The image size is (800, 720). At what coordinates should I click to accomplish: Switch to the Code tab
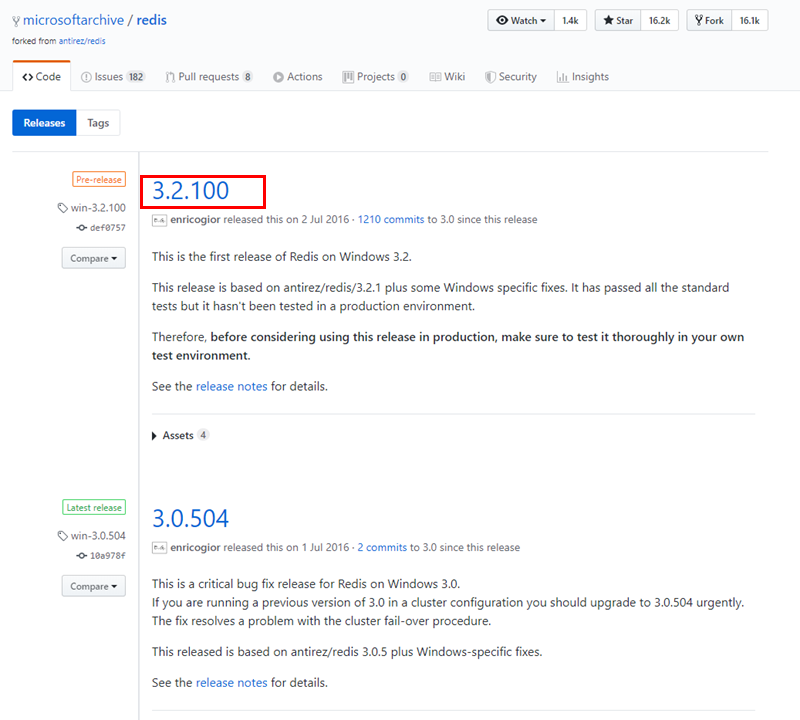pos(41,77)
